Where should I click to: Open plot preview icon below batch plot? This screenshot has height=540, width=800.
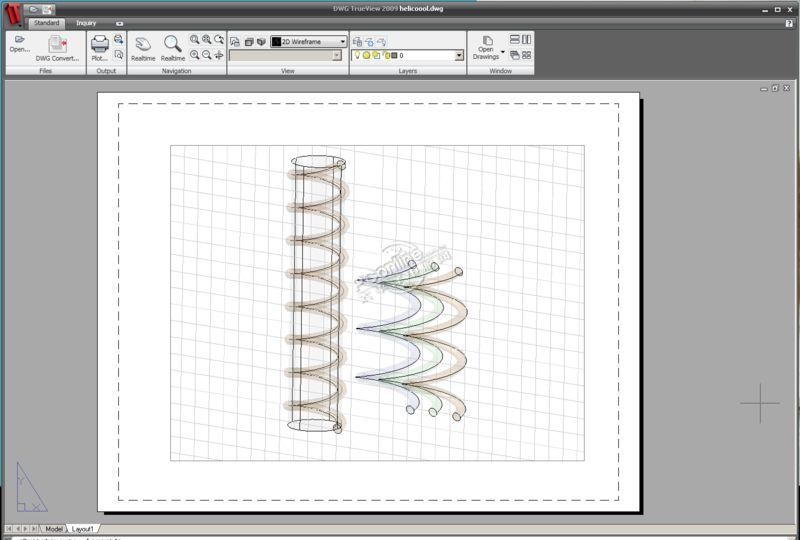click(118, 55)
